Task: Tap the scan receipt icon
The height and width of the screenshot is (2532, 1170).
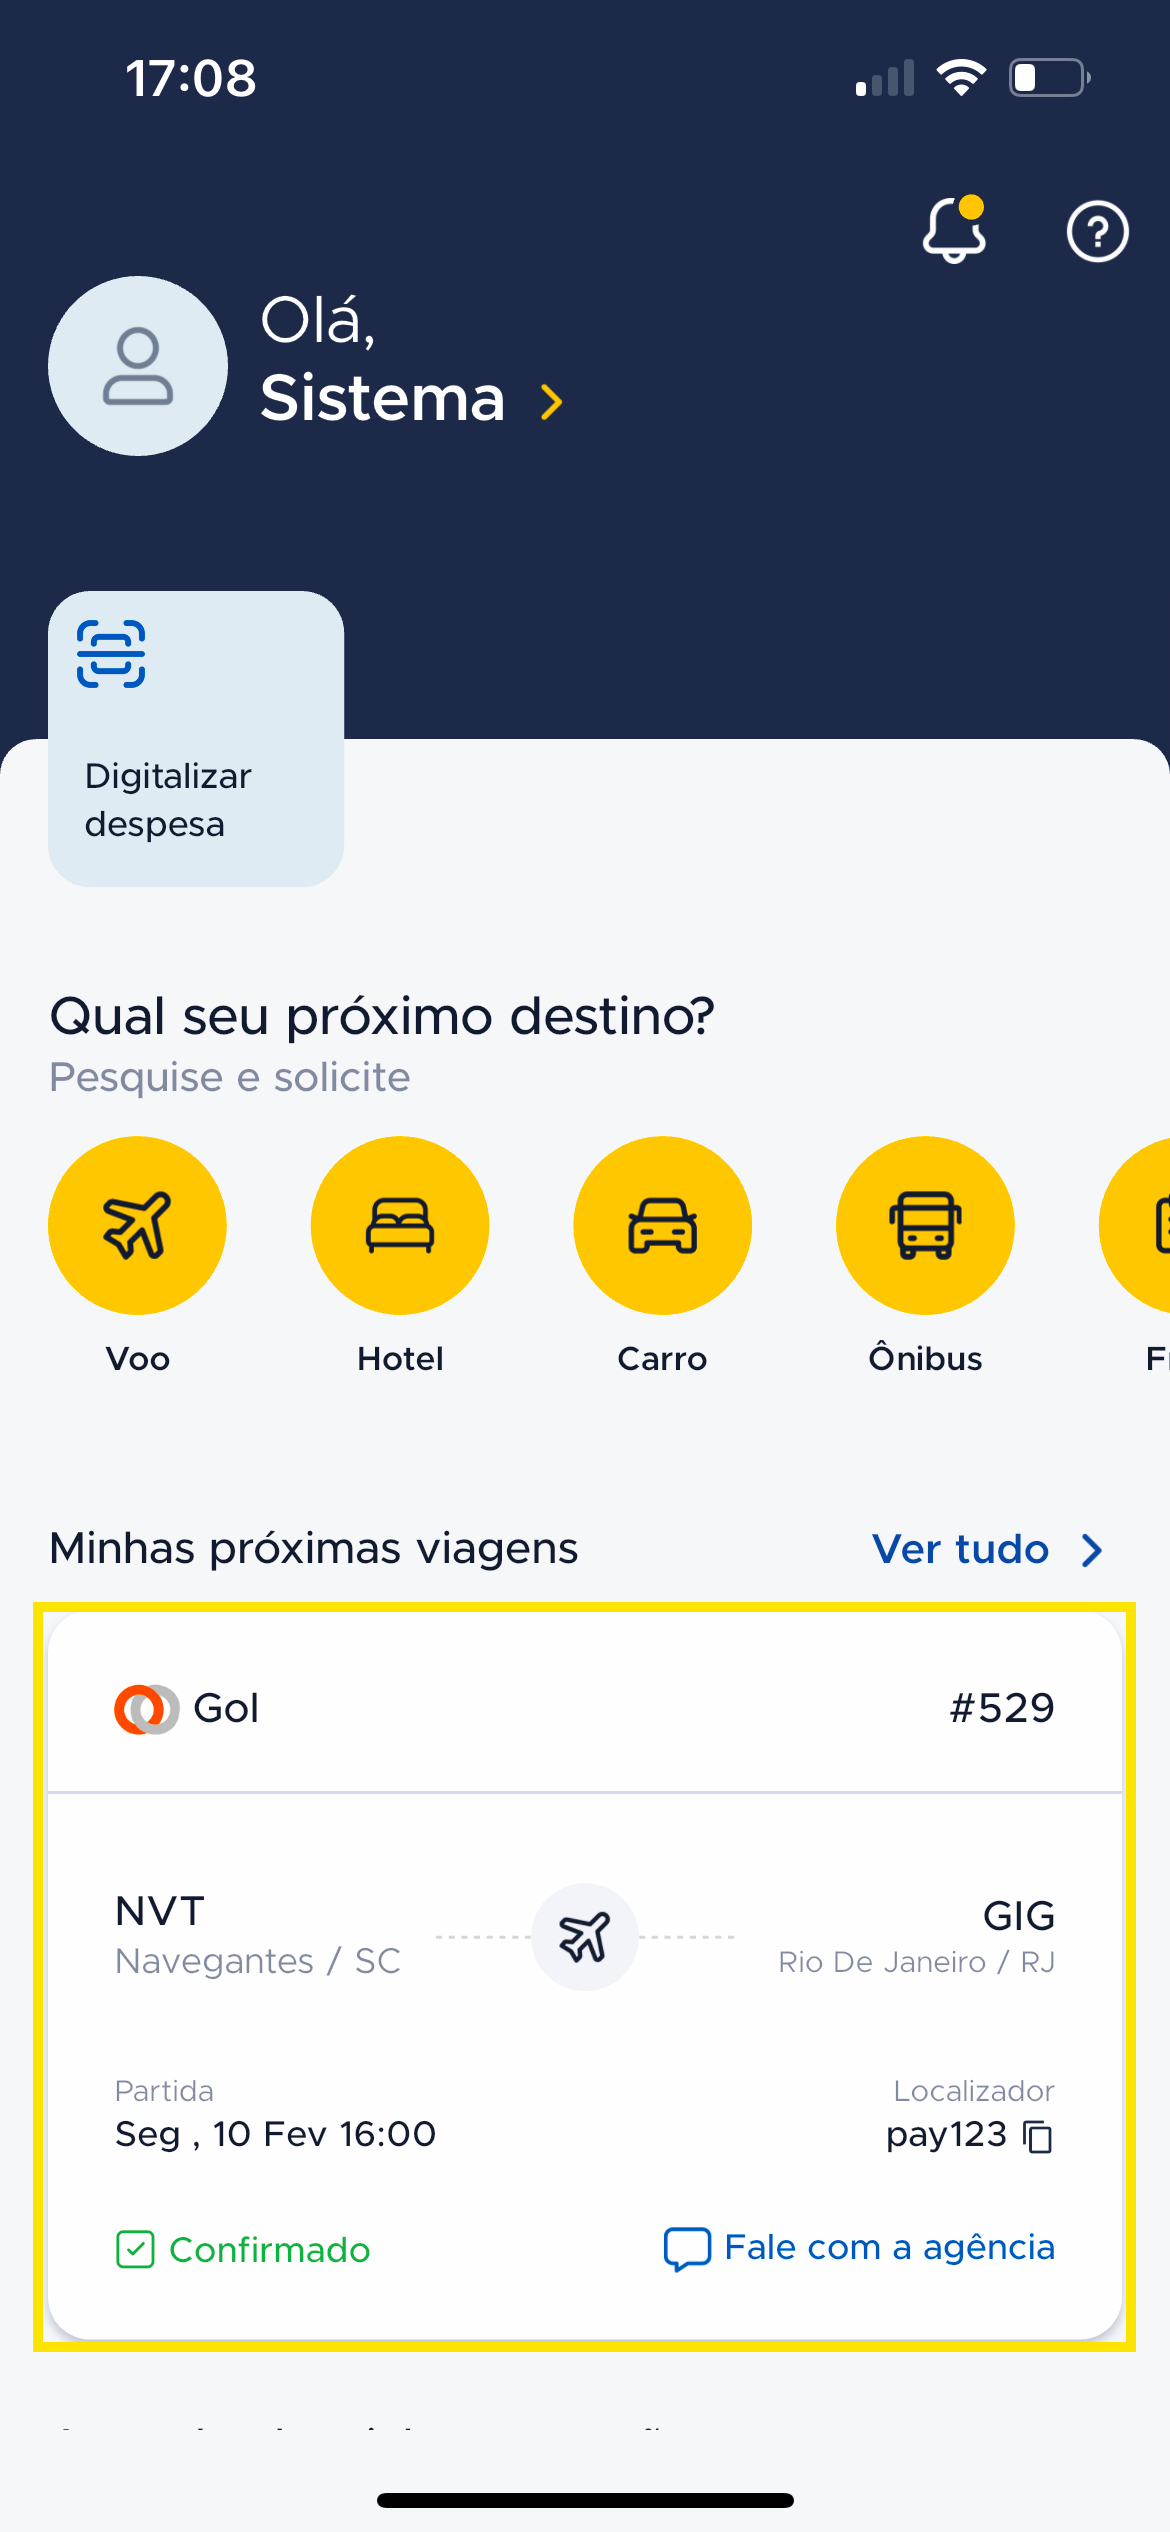Action: click(111, 654)
